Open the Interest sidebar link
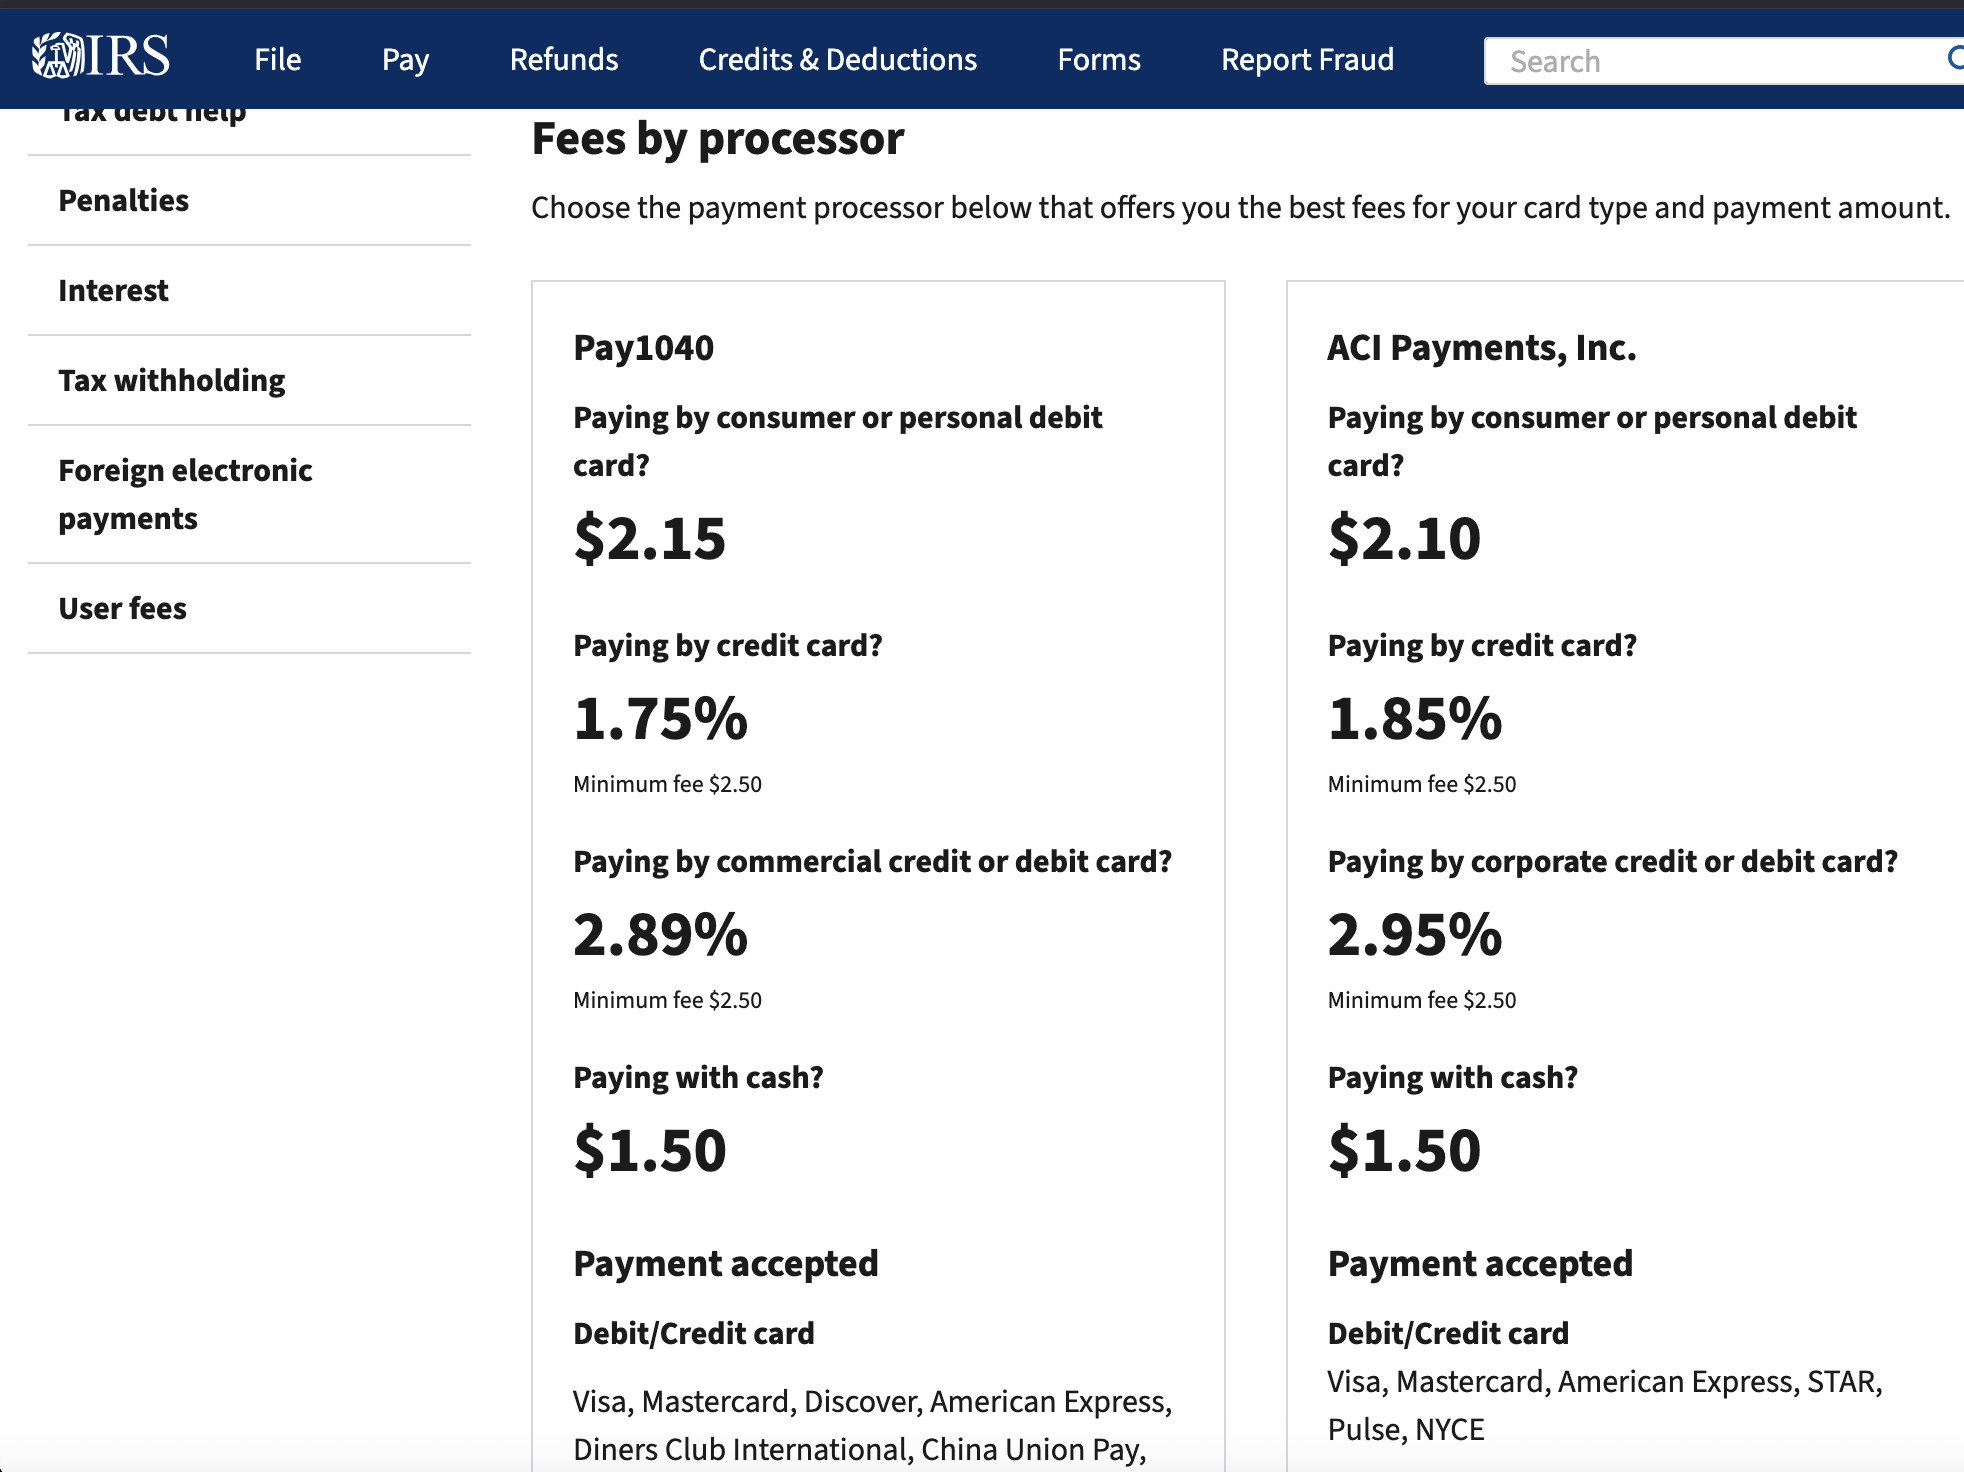 click(113, 290)
